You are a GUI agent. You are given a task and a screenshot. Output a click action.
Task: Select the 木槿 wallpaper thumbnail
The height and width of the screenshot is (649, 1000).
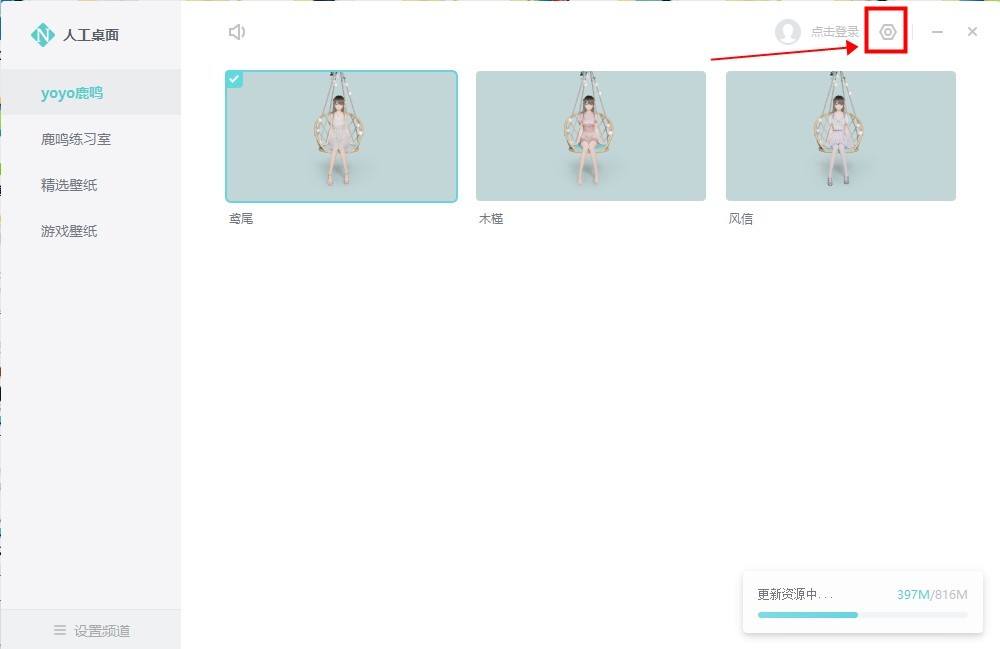pyautogui.click(x=591, y=136)
